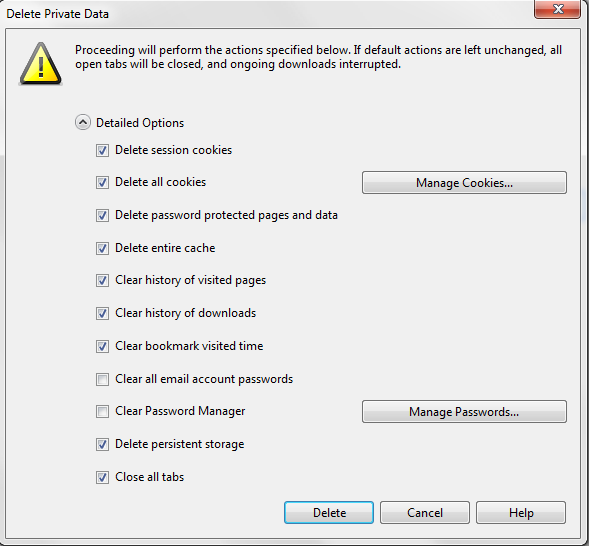Click the yellow warning triangle icon
Viewport: 589px width, 546px height.
coord(41,64)
